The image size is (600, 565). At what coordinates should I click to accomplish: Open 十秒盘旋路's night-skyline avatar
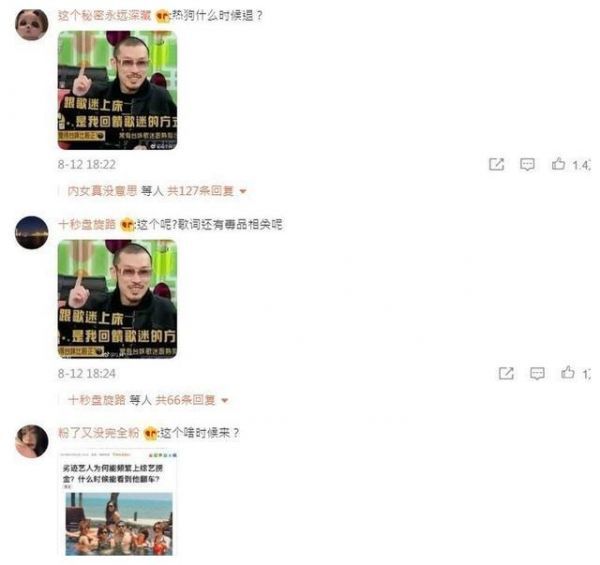[x=31, y=232]
